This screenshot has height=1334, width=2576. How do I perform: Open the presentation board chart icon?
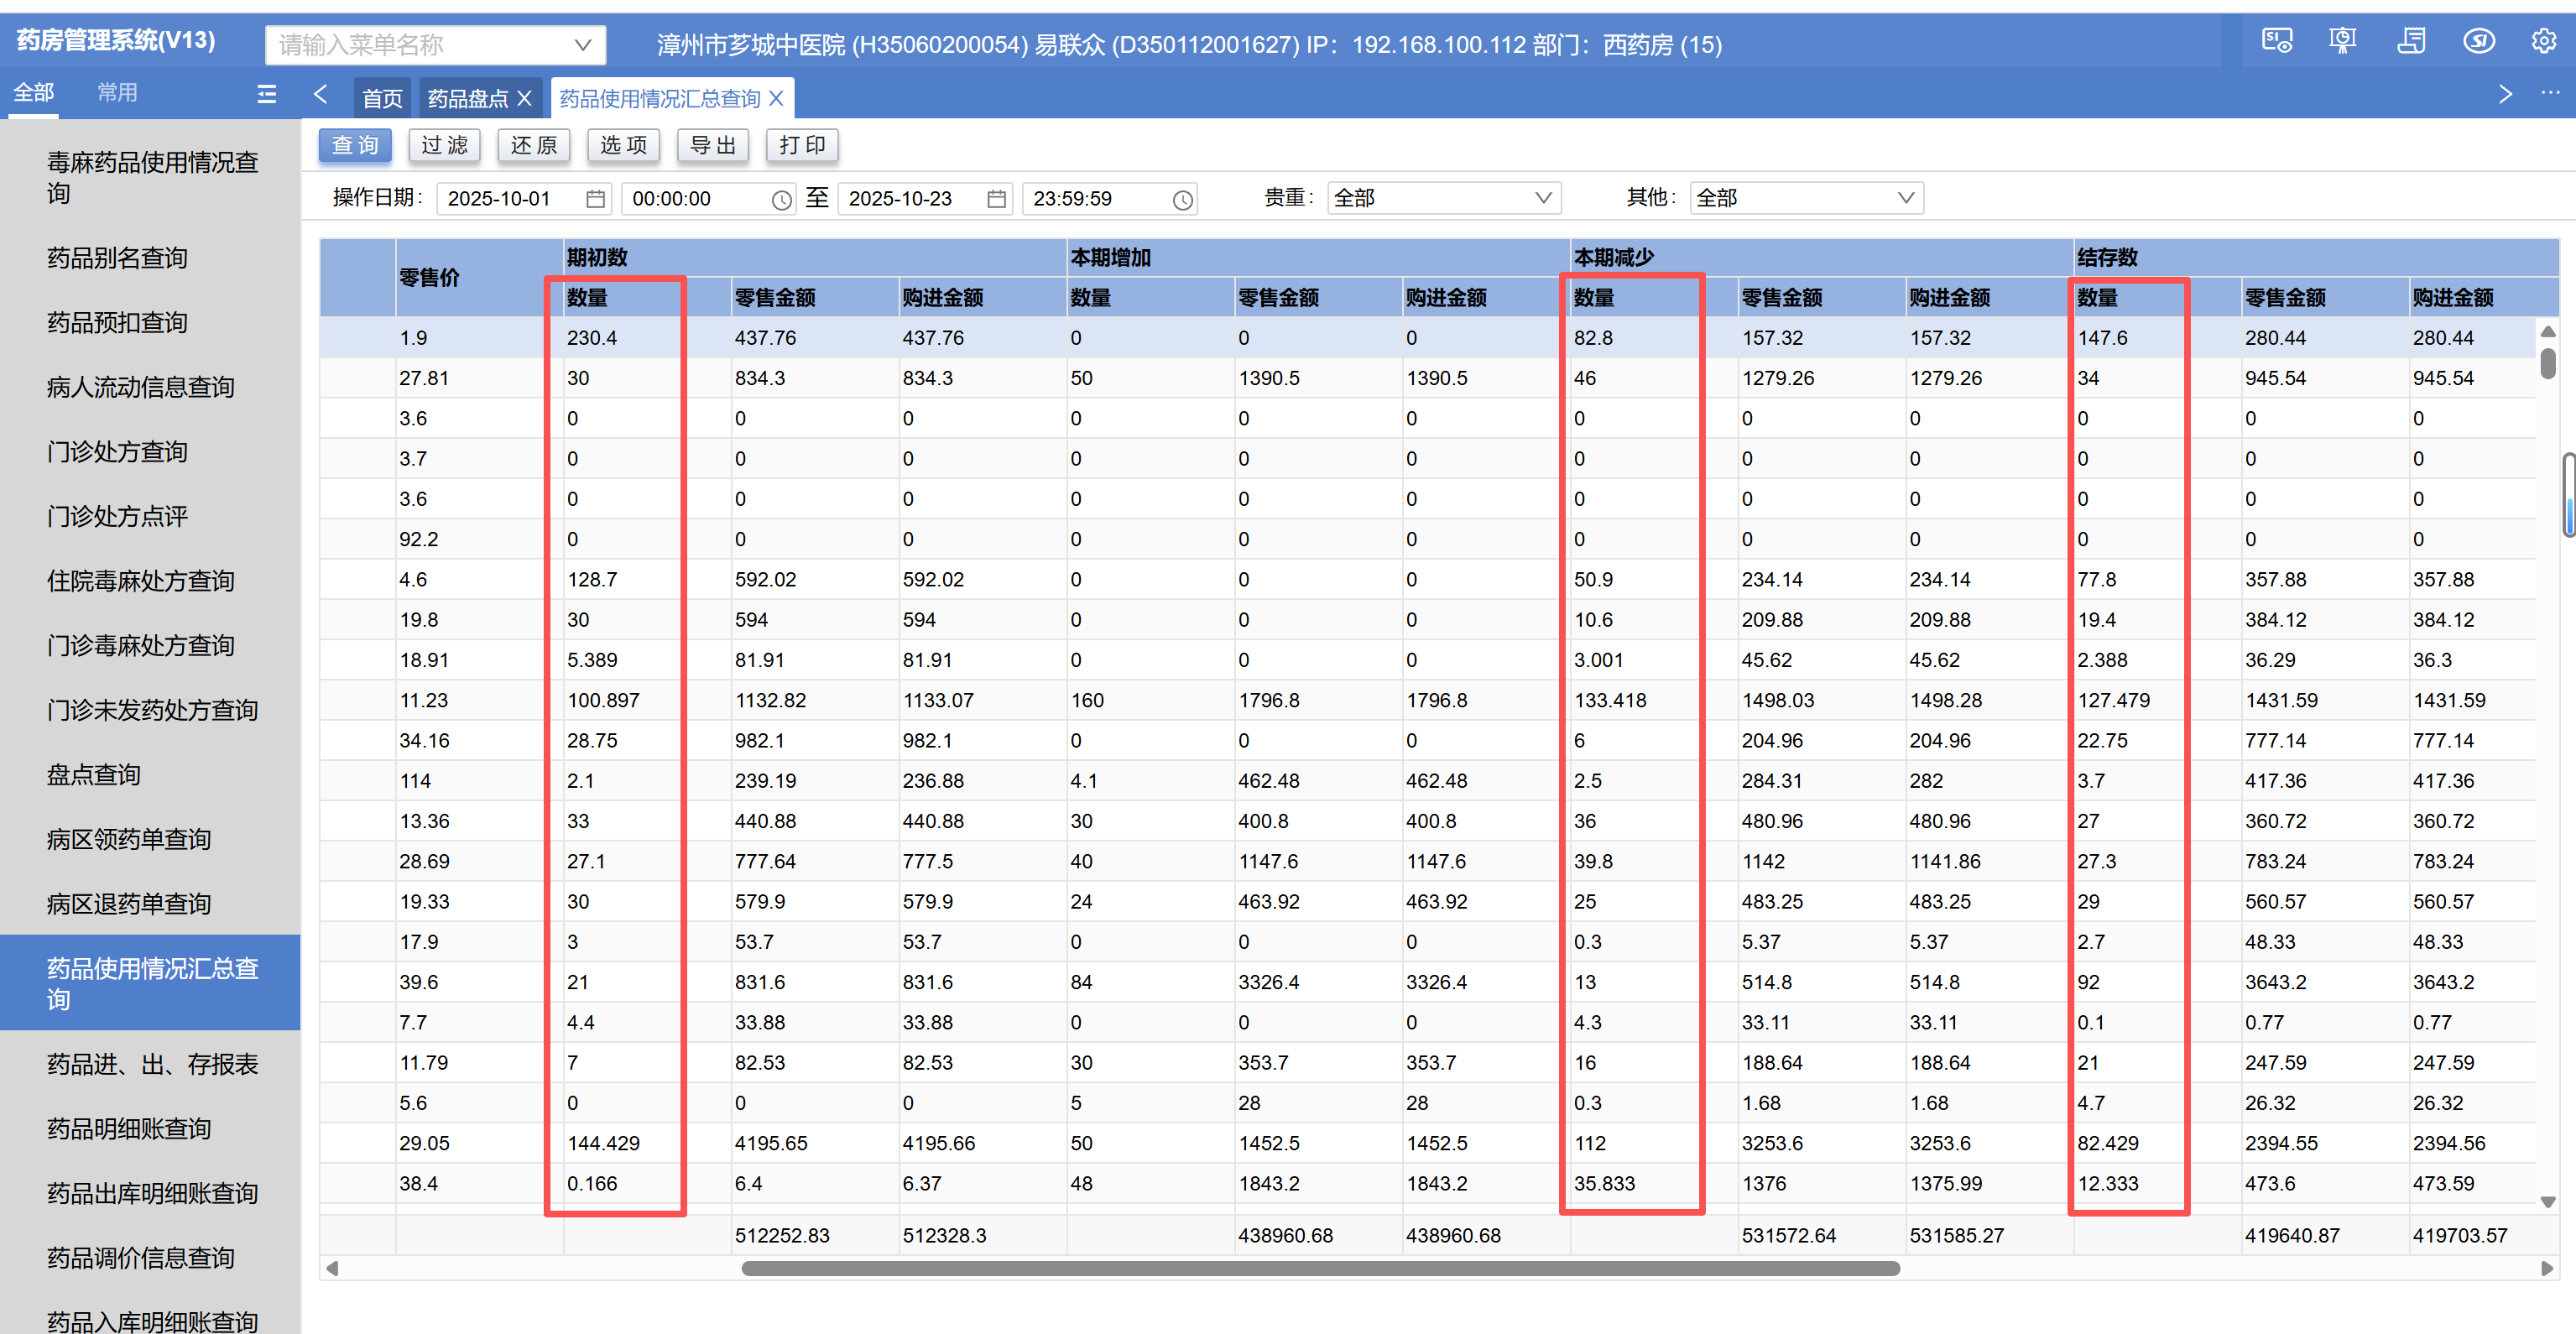coord(2342,41)
